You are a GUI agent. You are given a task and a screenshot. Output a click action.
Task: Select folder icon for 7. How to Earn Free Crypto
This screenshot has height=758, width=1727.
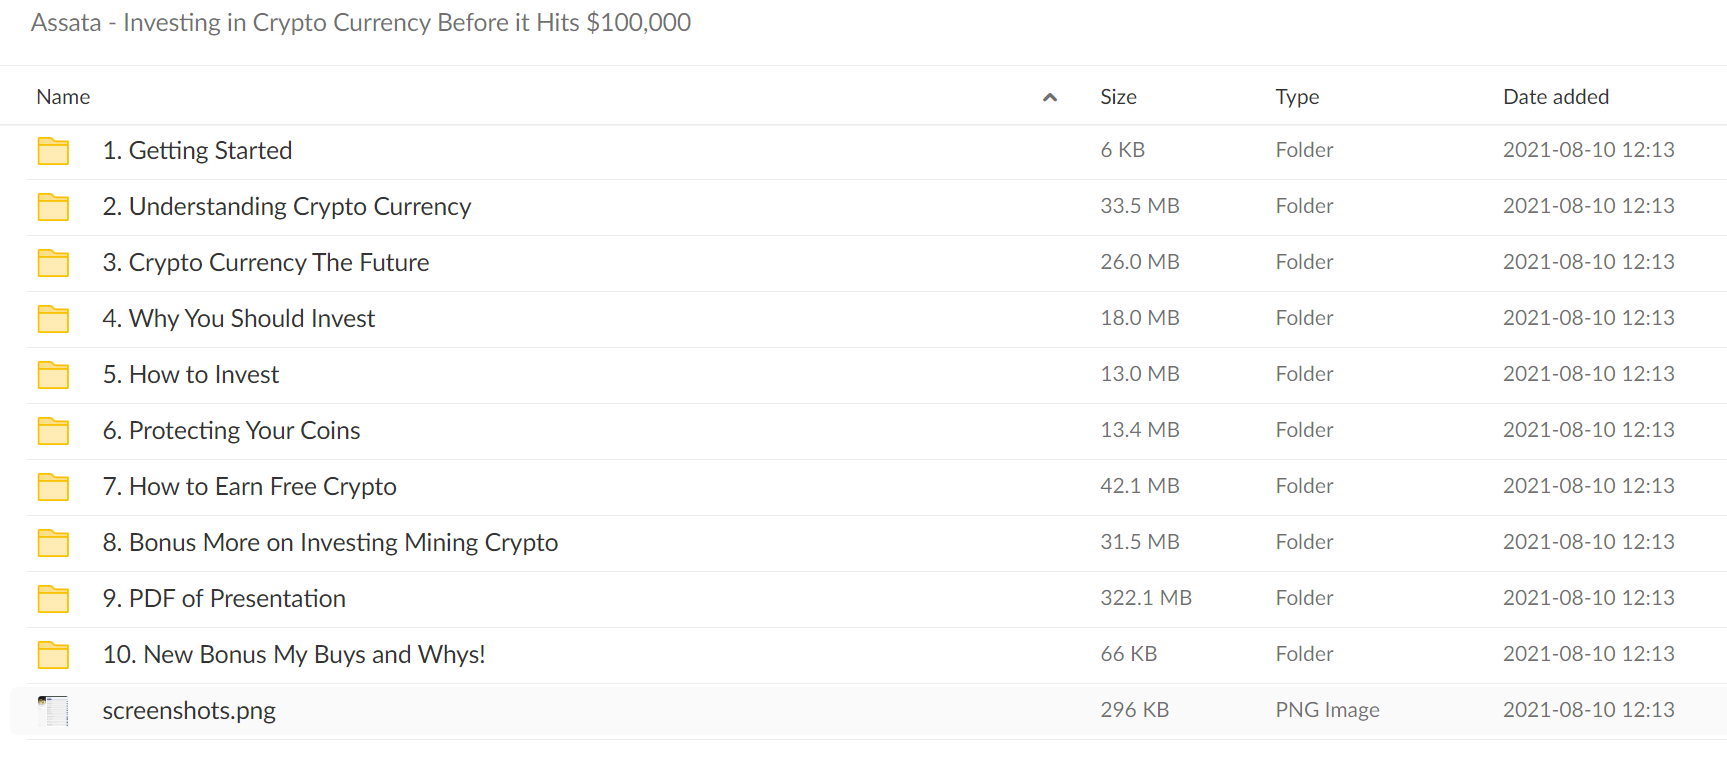coord(53,487)
